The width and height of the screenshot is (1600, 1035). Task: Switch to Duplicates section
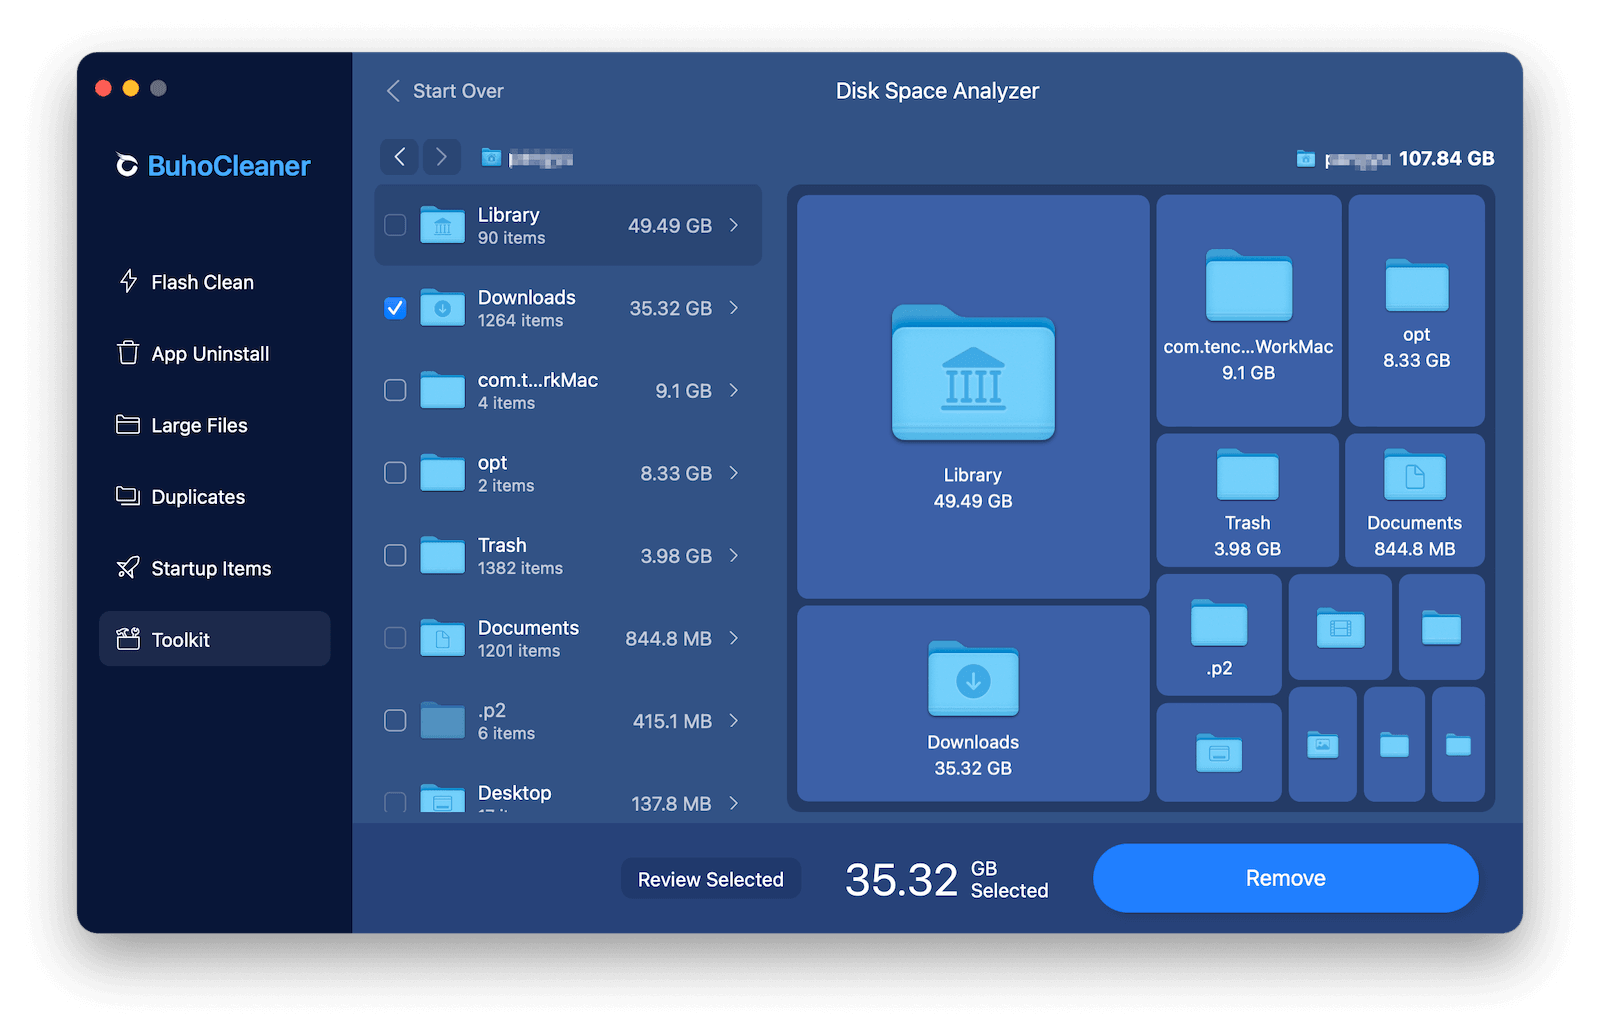pyautogui.click(x=214, y=496)
